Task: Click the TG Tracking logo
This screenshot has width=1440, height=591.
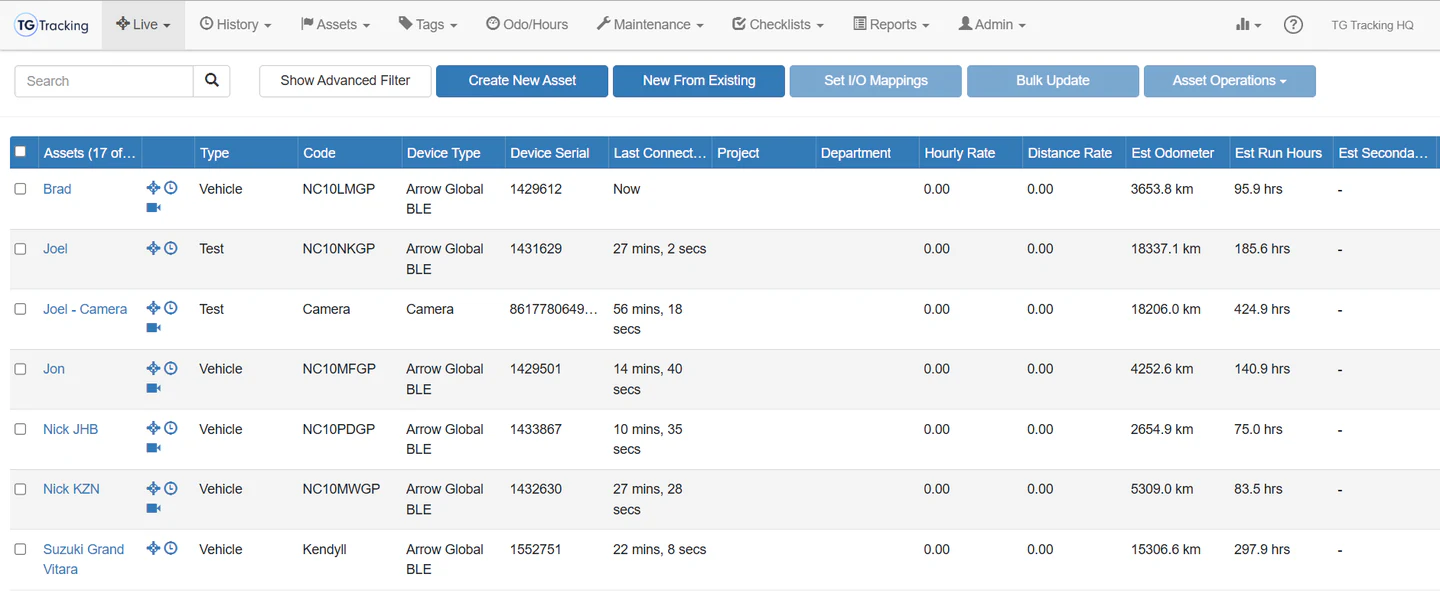Action: [52, 25]
